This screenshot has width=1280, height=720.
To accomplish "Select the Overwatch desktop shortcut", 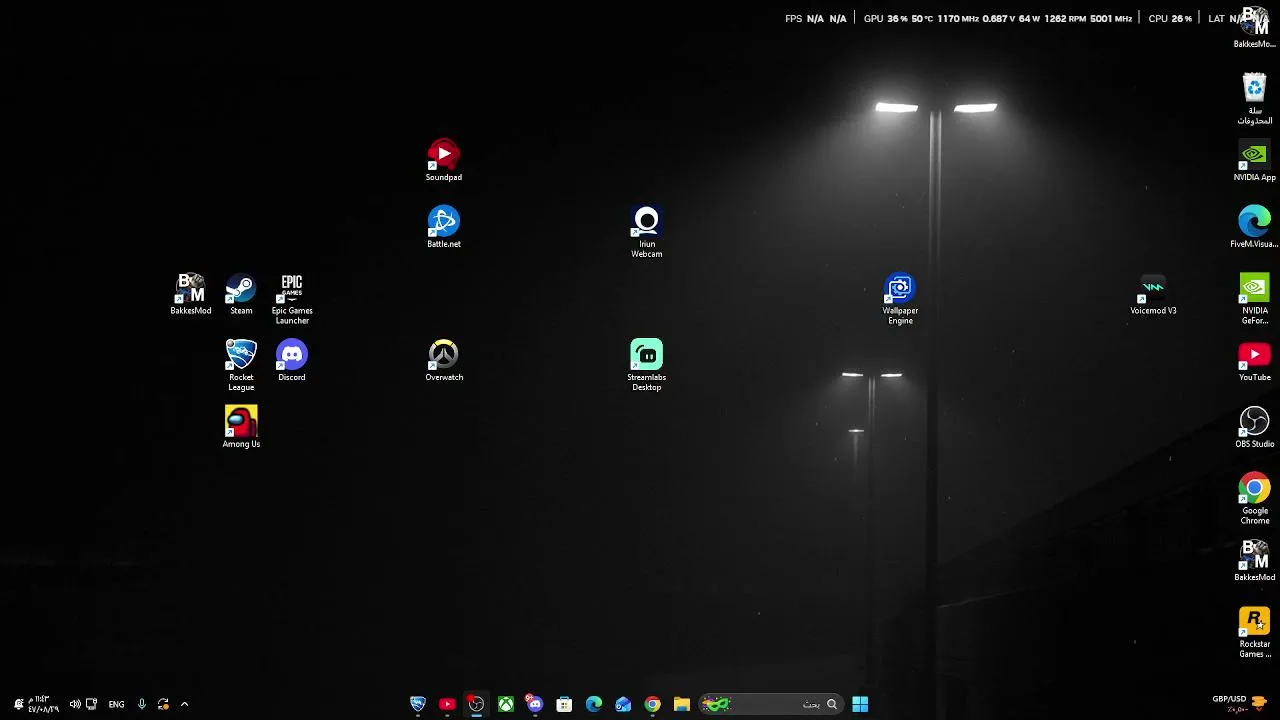I will [x=444, y=360].
